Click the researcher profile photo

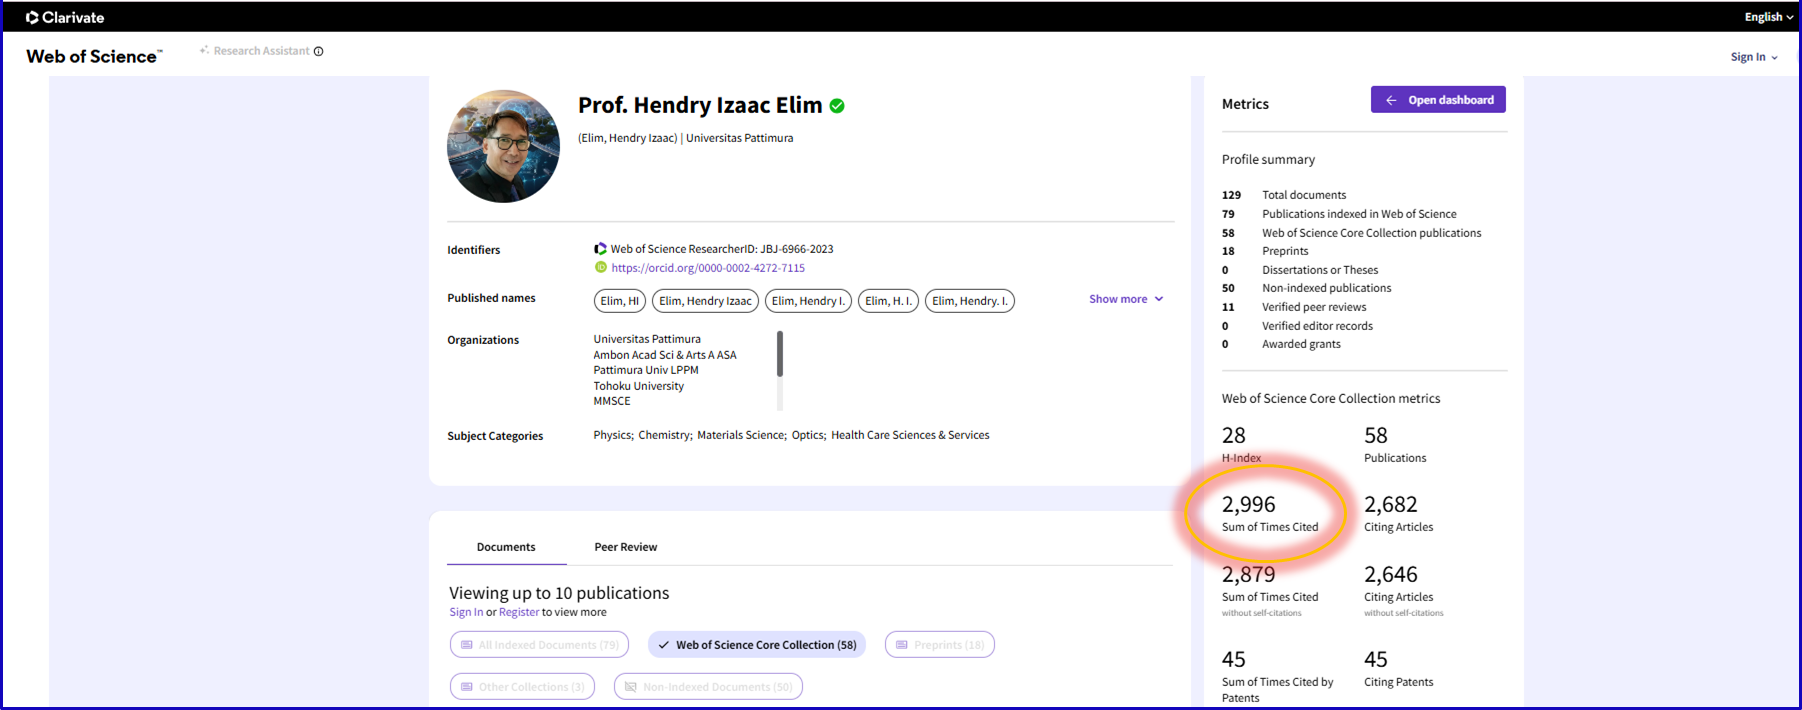[503, 146]
